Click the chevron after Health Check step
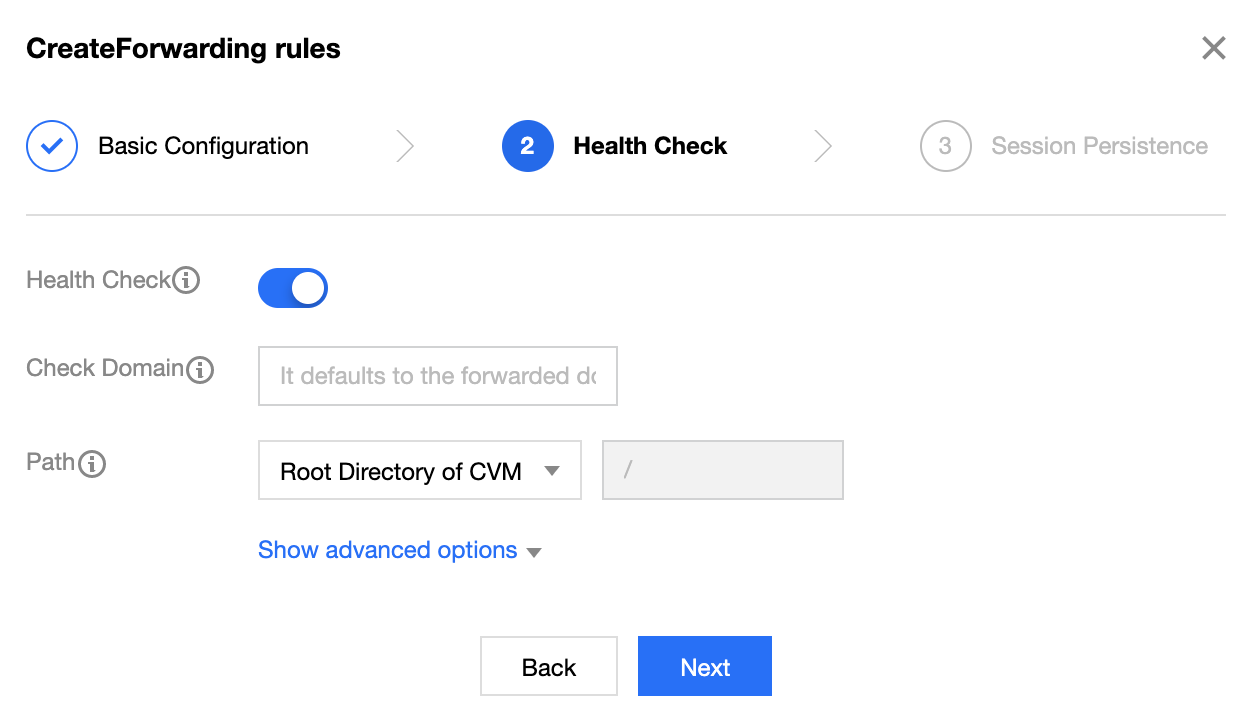 click(822, 146)
